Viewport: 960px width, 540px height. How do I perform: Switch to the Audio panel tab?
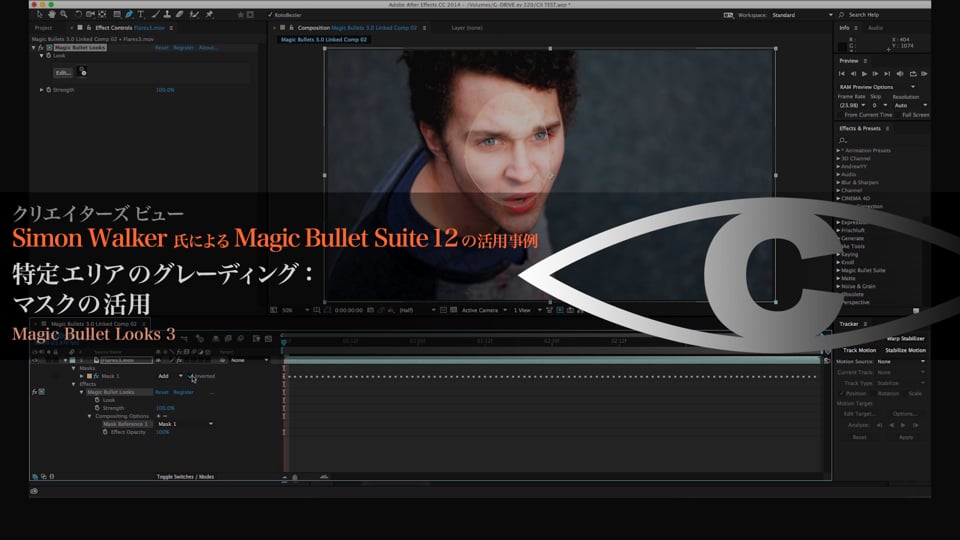(x=876, y=28)
